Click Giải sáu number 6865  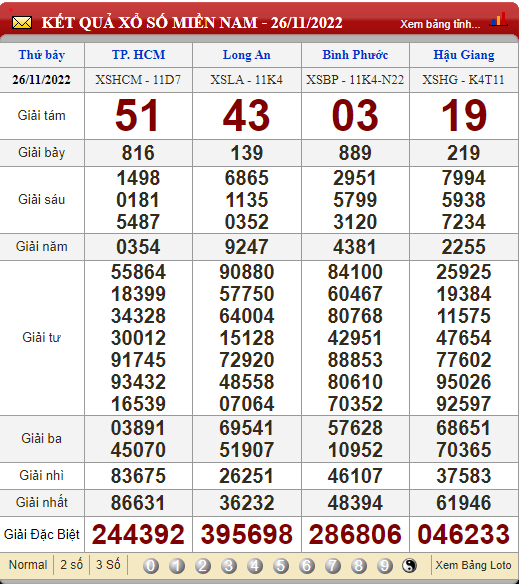pyautogui.click(x=247, y=178)
